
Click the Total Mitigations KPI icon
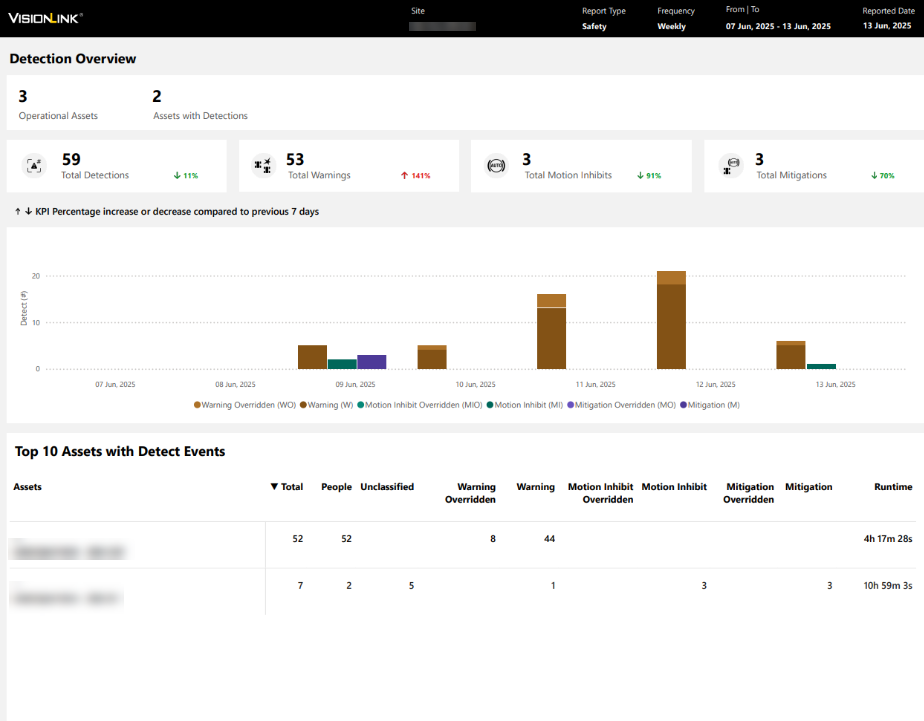732,166
